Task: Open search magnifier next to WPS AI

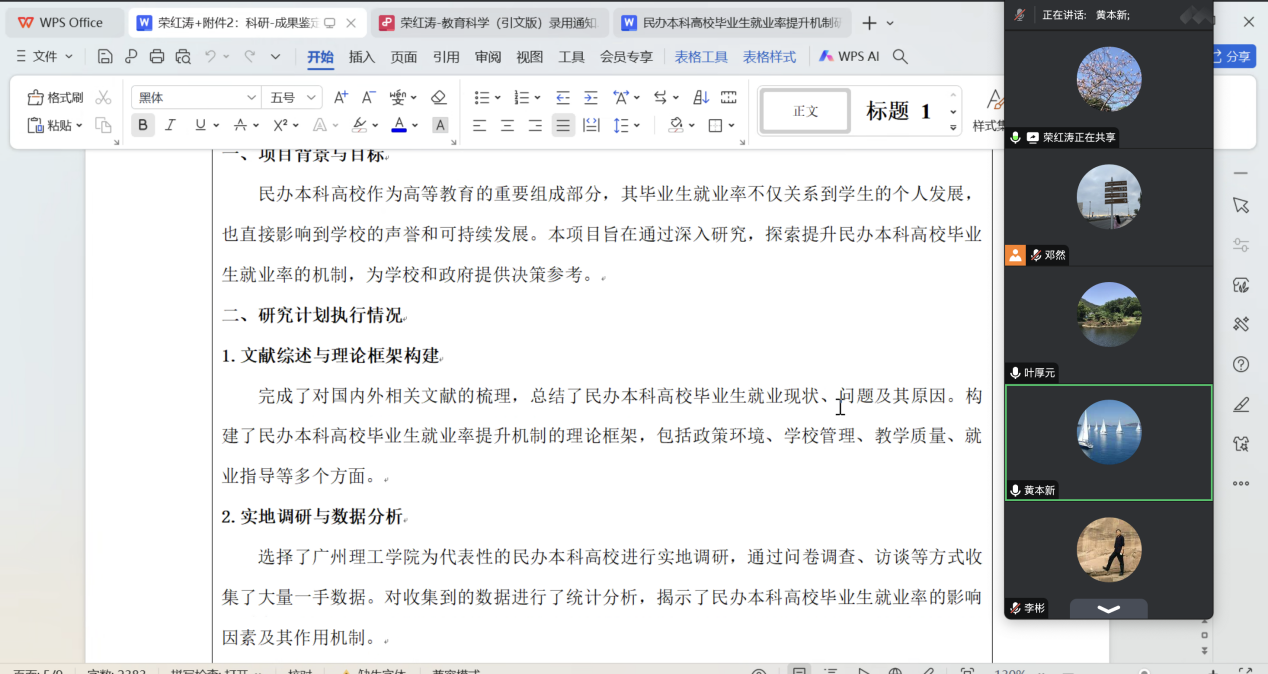Action: coord(900,57)
